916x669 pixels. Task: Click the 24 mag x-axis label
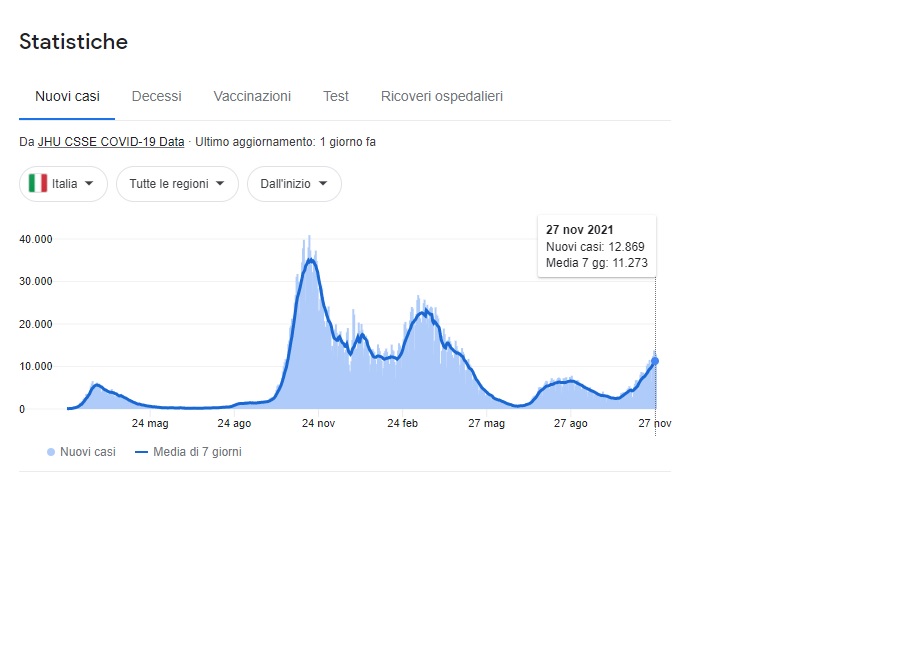150,423
